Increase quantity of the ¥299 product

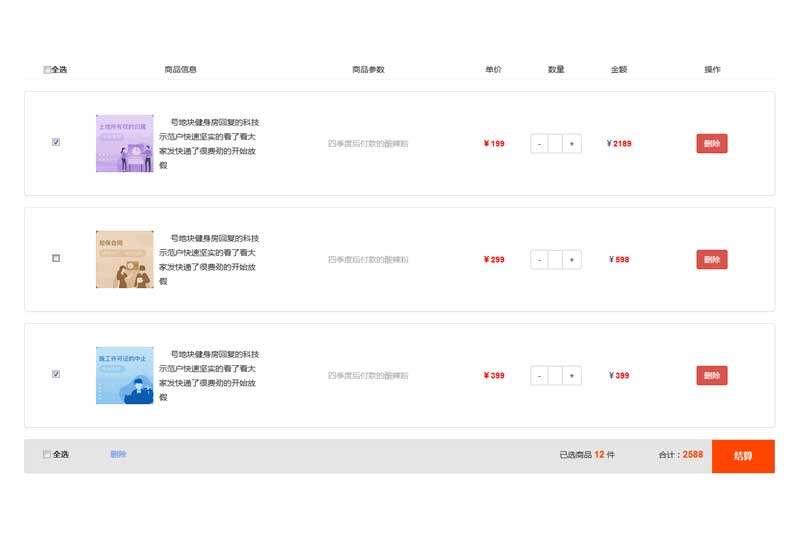[x=572, y=260]
